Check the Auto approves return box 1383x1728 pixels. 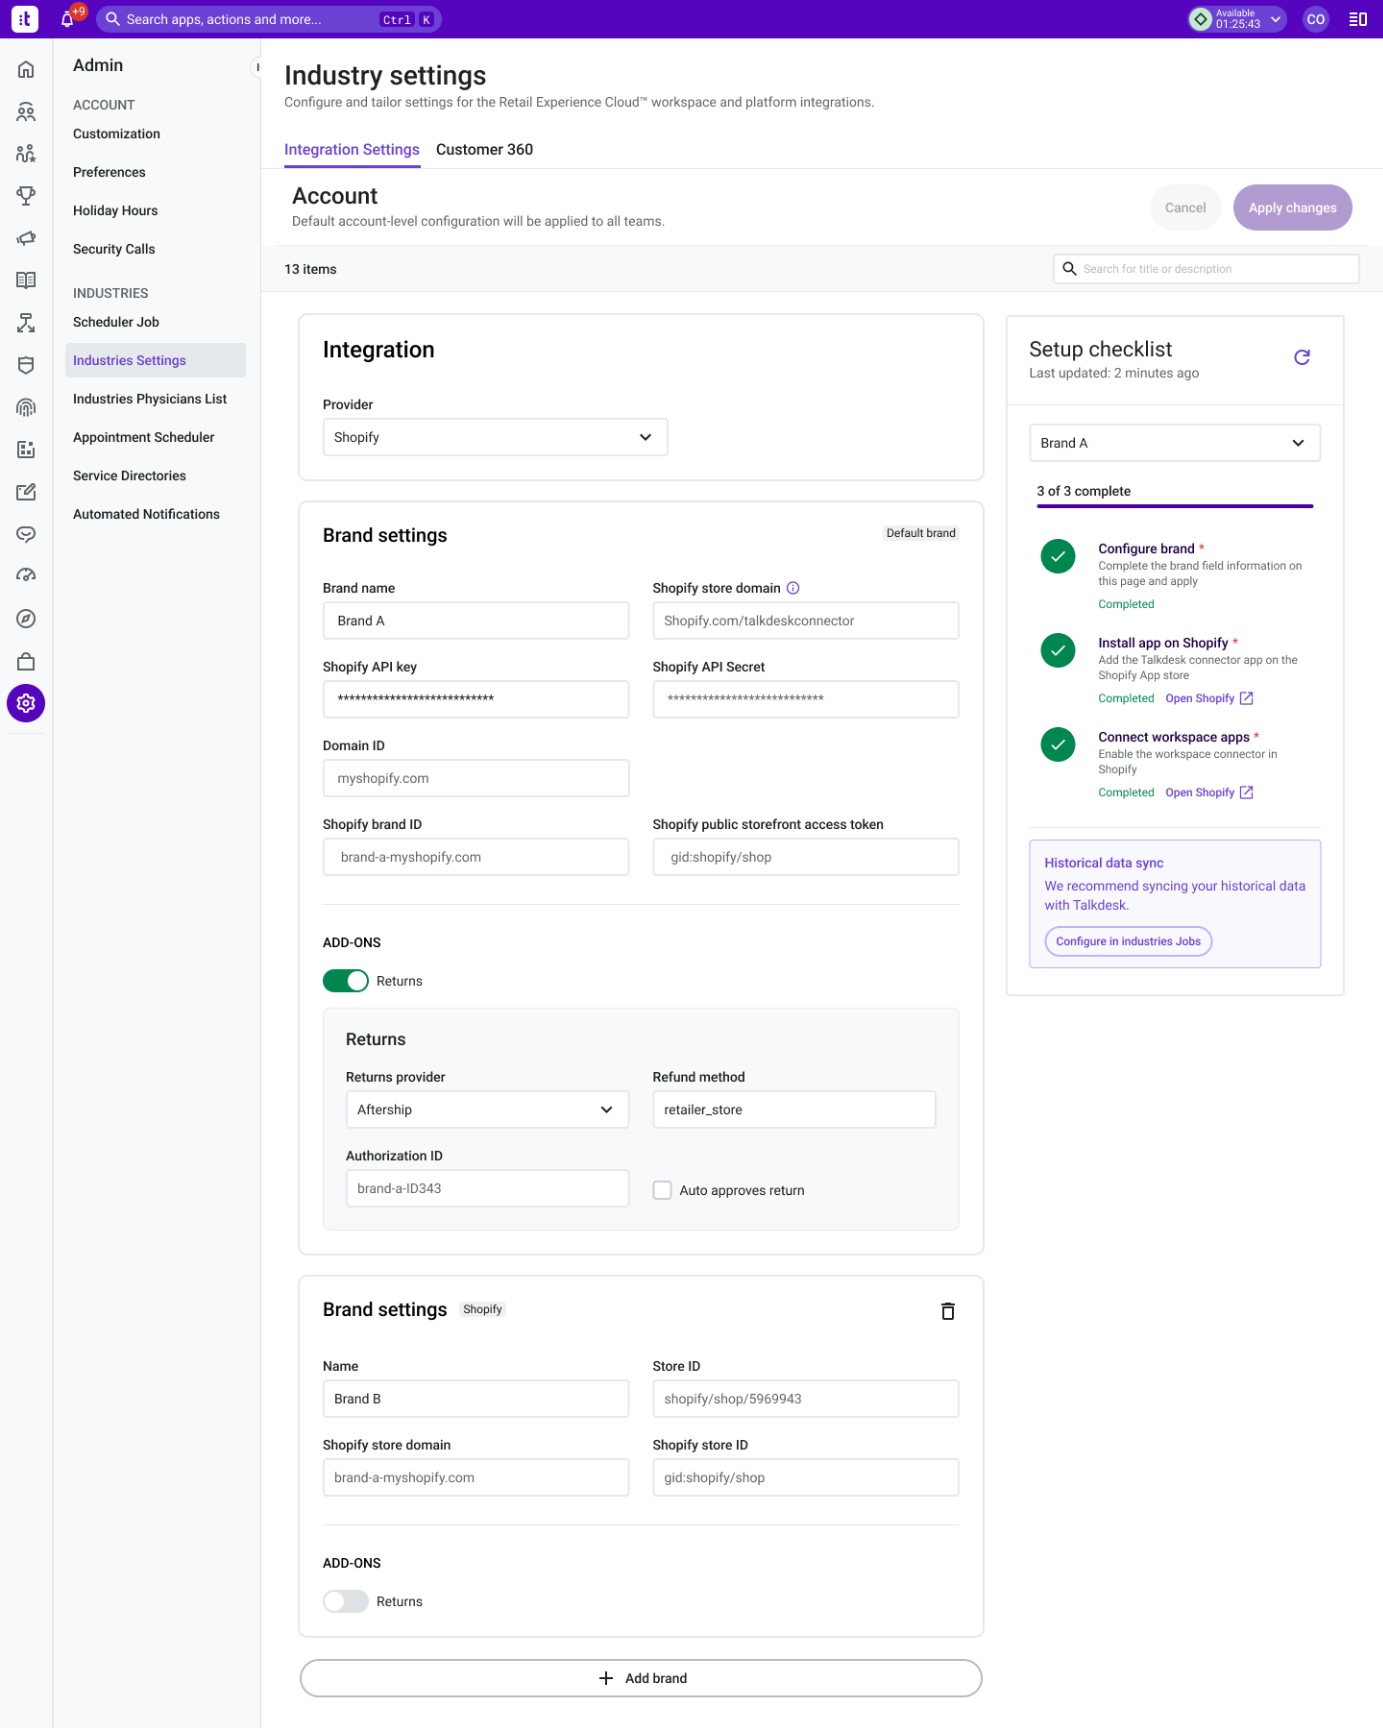(662, 1190)
